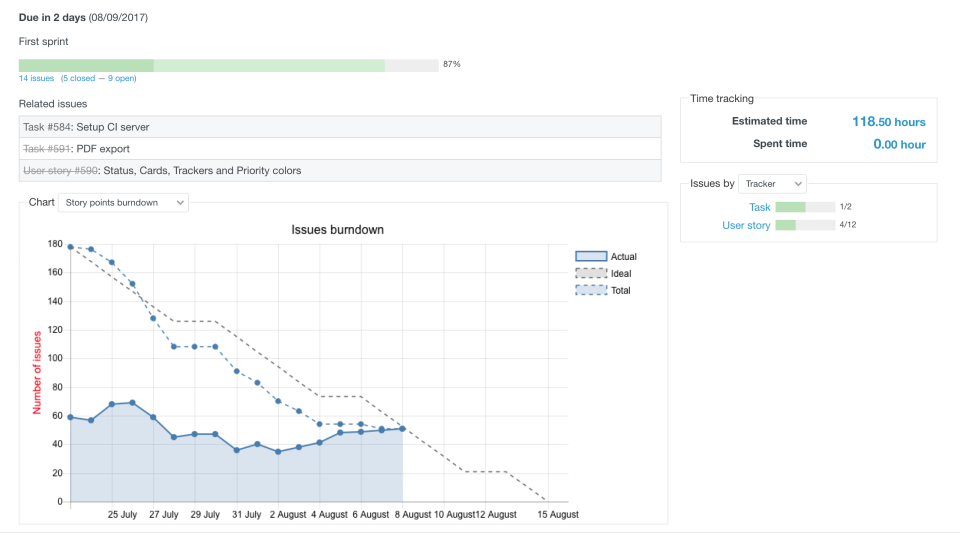
Task: Show the 5 closed issues
Action: (79, 78)
